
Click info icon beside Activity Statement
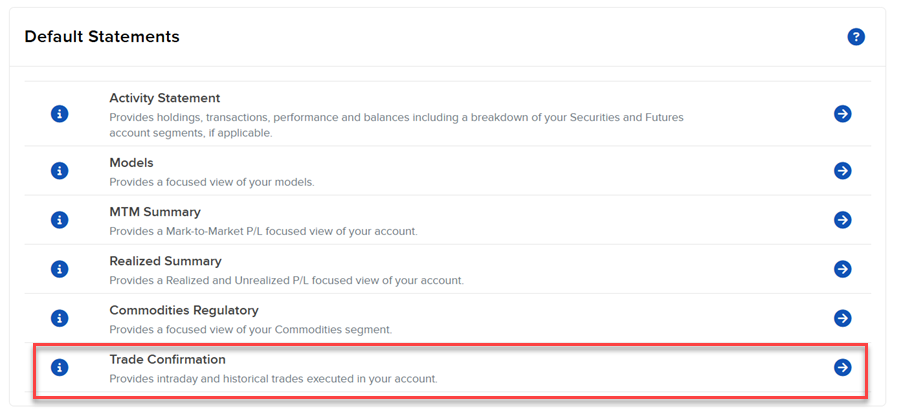[59, 114]
